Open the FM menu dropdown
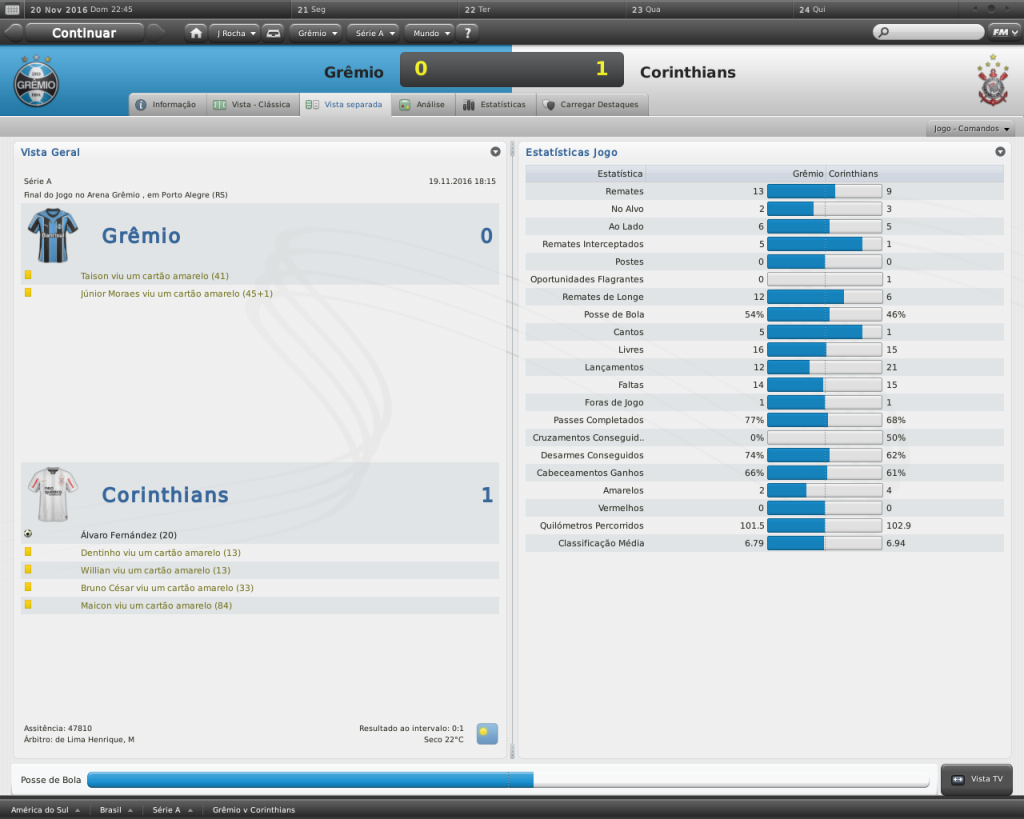Screen dimensions: 1024x819 click(1004, 32)
